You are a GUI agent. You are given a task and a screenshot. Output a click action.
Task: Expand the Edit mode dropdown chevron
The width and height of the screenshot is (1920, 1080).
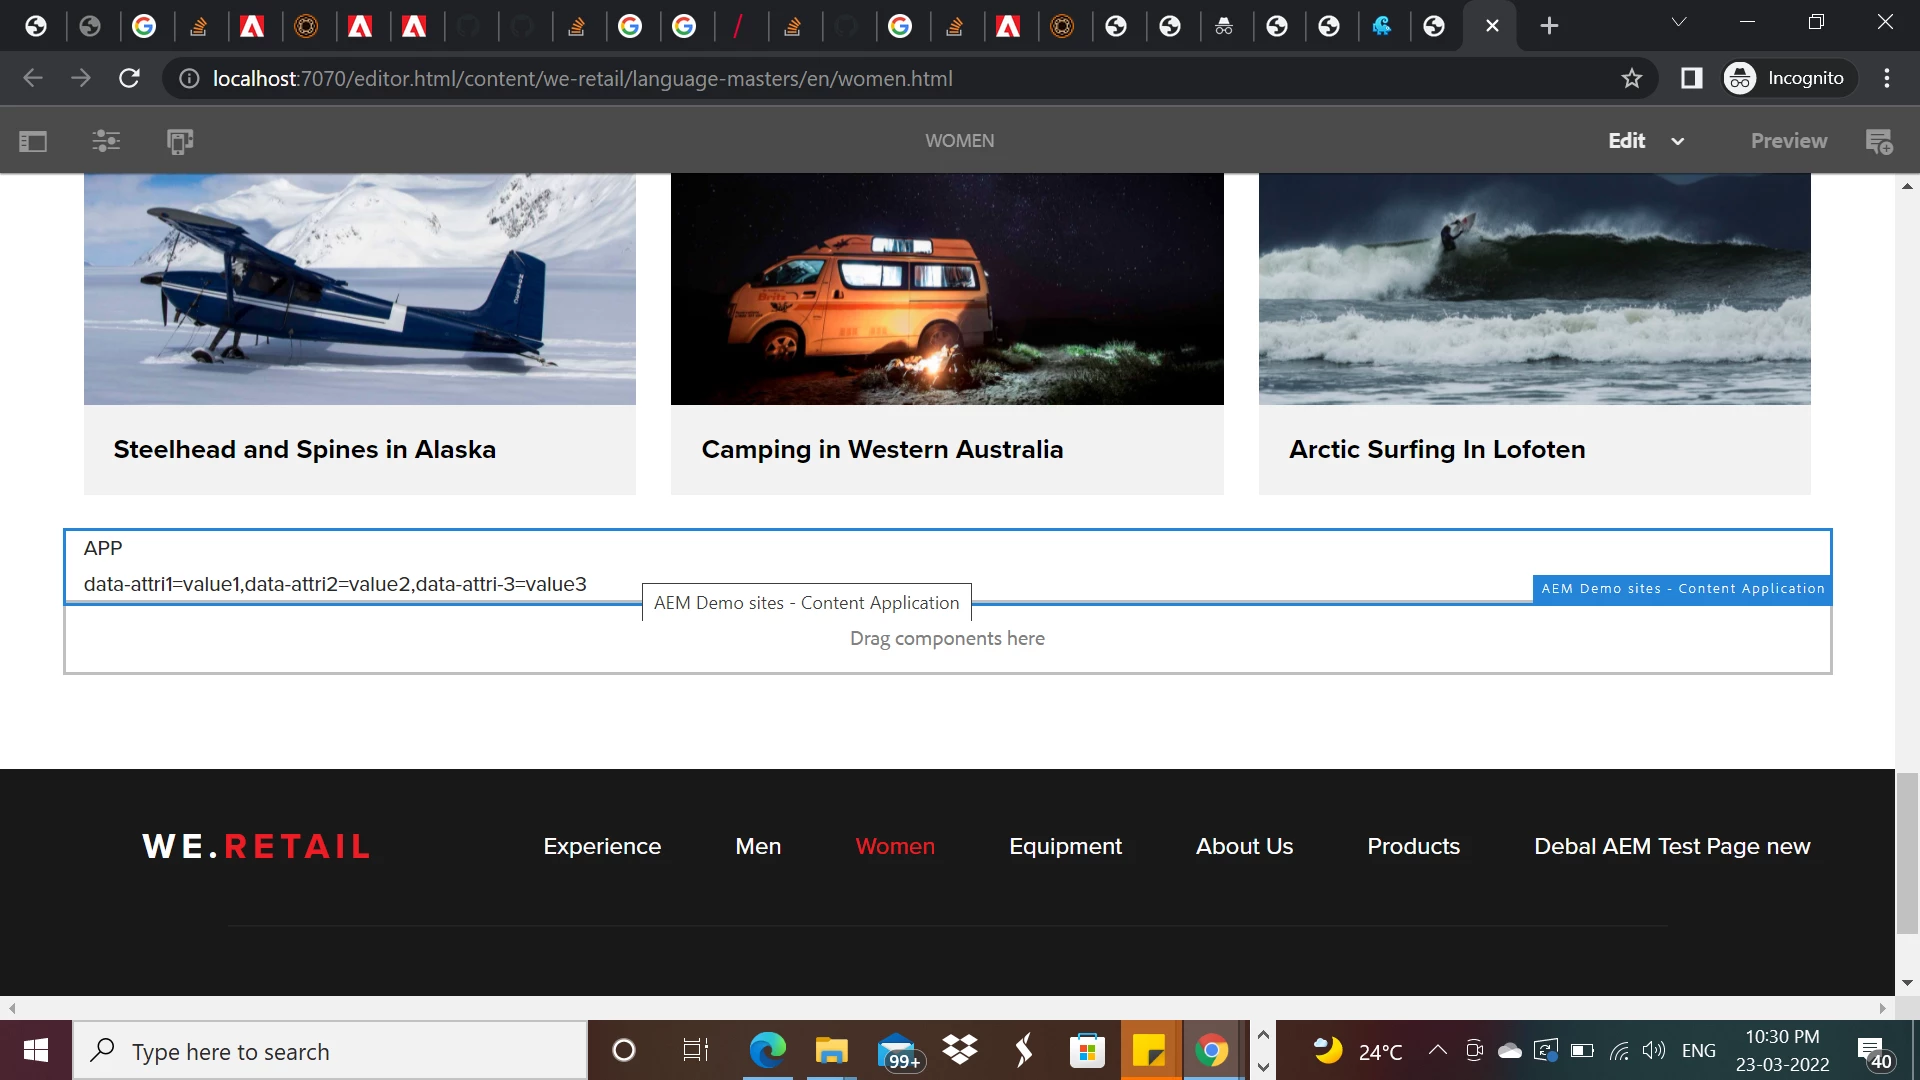[x=1678, y=141]
